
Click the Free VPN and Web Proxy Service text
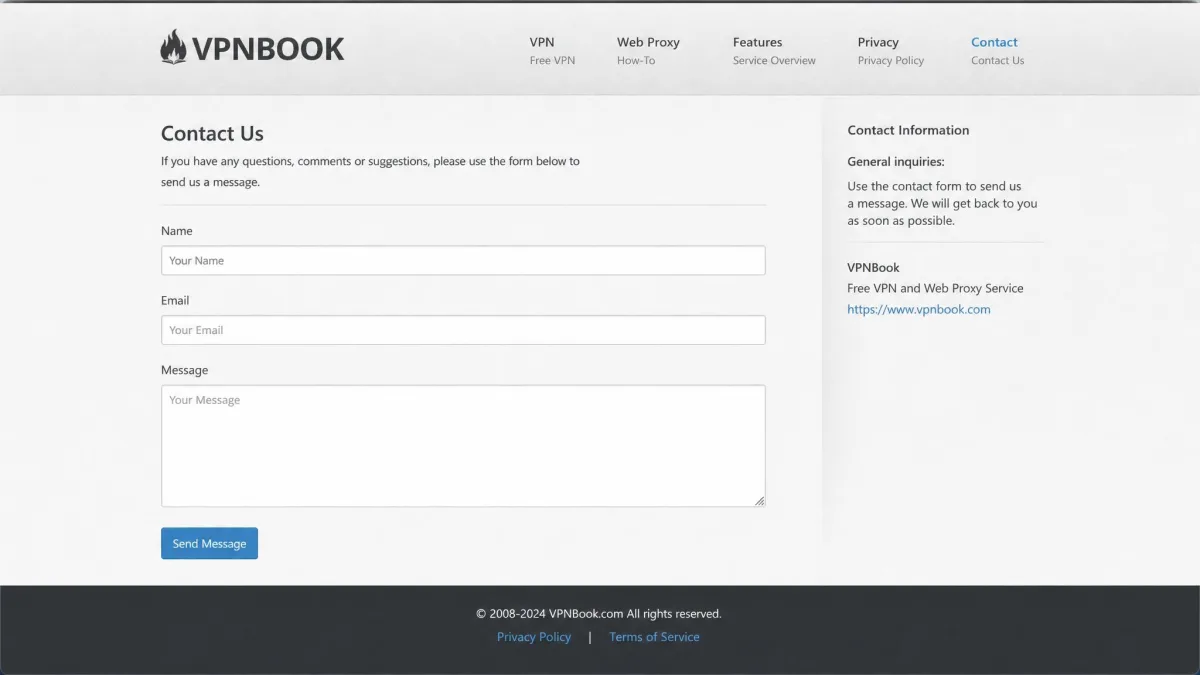click(935, 288)
